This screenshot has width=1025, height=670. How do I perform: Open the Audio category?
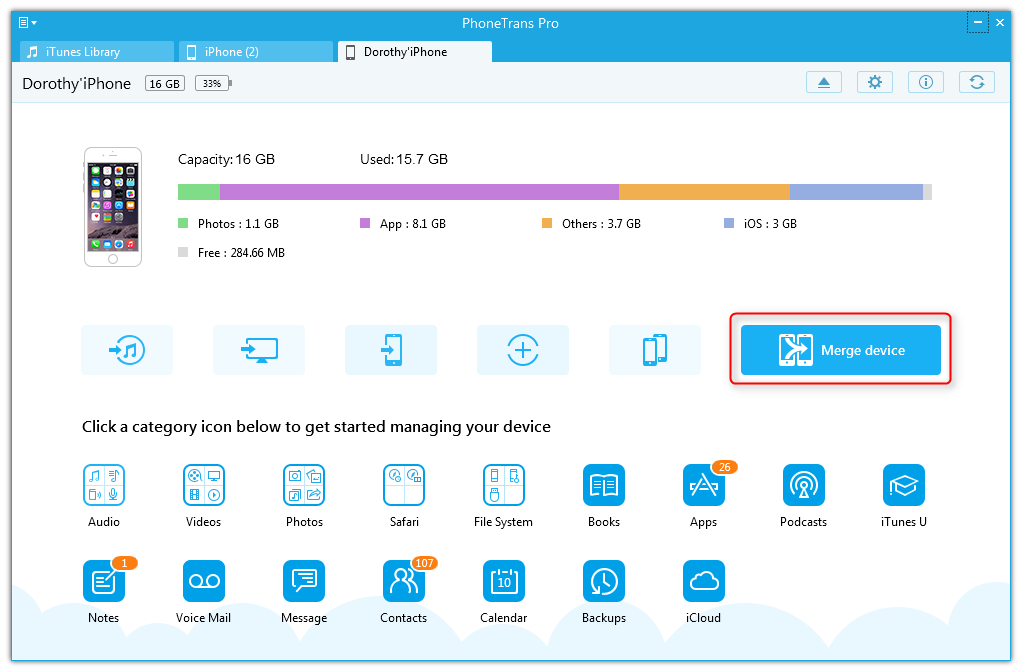(104, 485)
